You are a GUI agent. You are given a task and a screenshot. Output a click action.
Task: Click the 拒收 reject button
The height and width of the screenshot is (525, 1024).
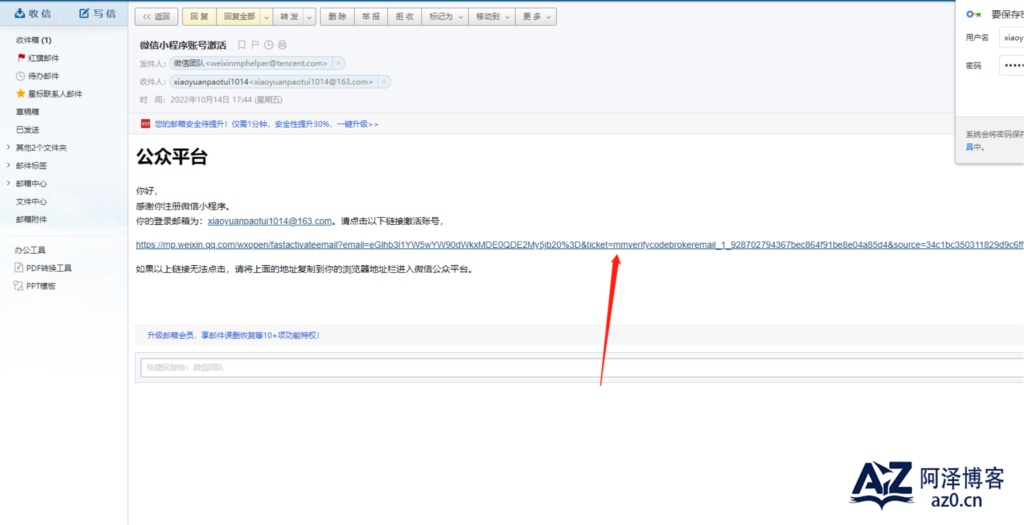(x=405, y=17)
